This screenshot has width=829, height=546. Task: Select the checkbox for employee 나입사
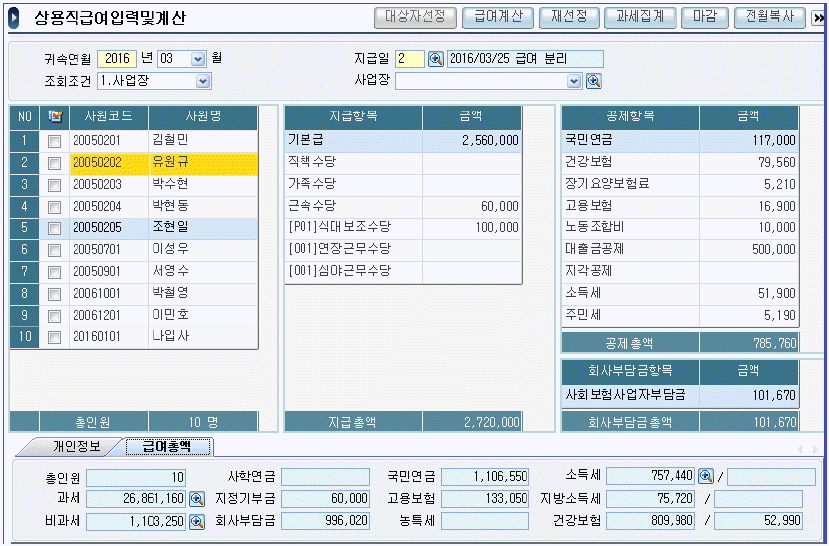click(54, 337)
